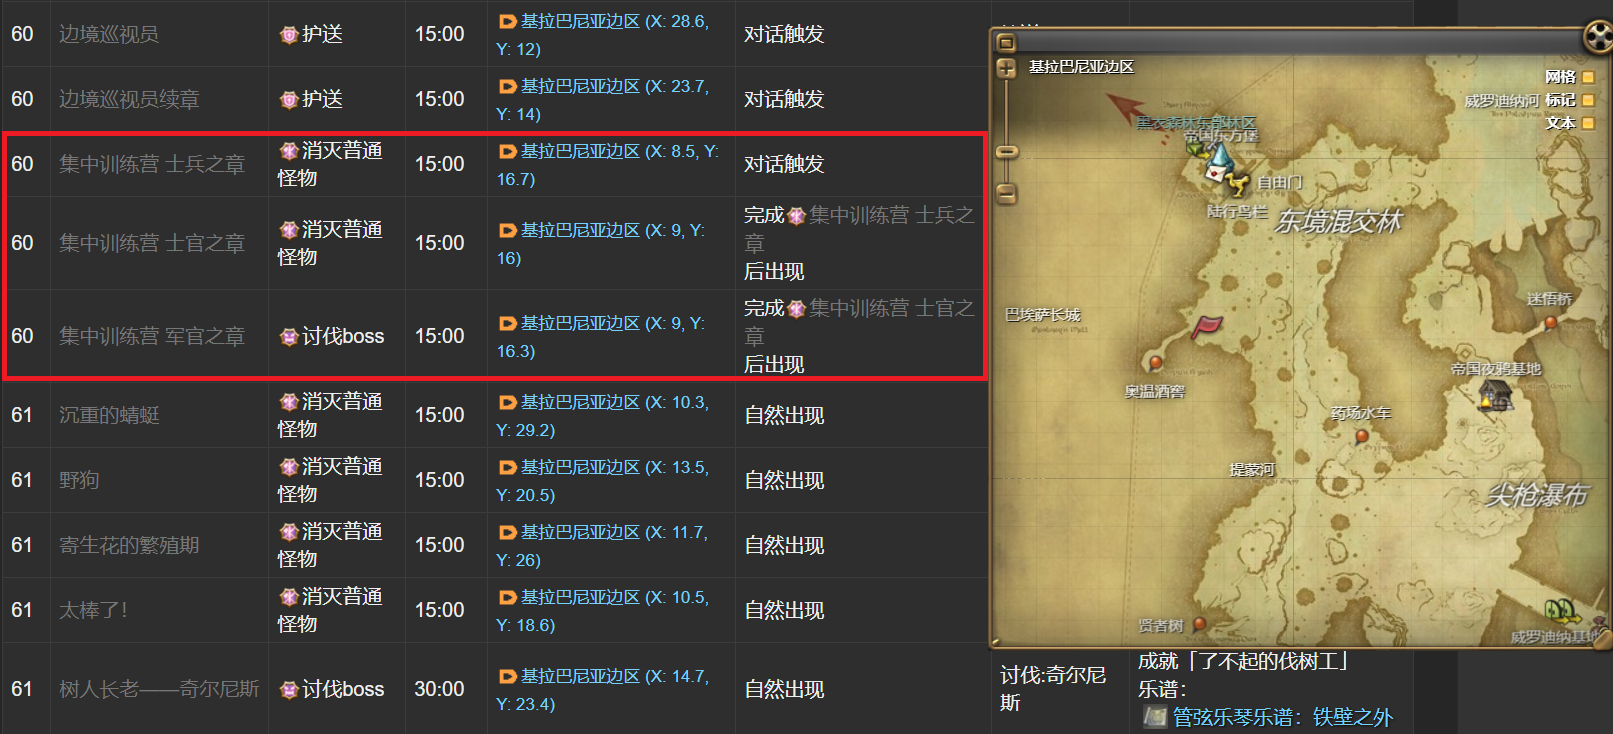Click the chocobo porter icon near 自由门
The height and width of the screenshot is (734, 1613).
[x=1239, y=184]
